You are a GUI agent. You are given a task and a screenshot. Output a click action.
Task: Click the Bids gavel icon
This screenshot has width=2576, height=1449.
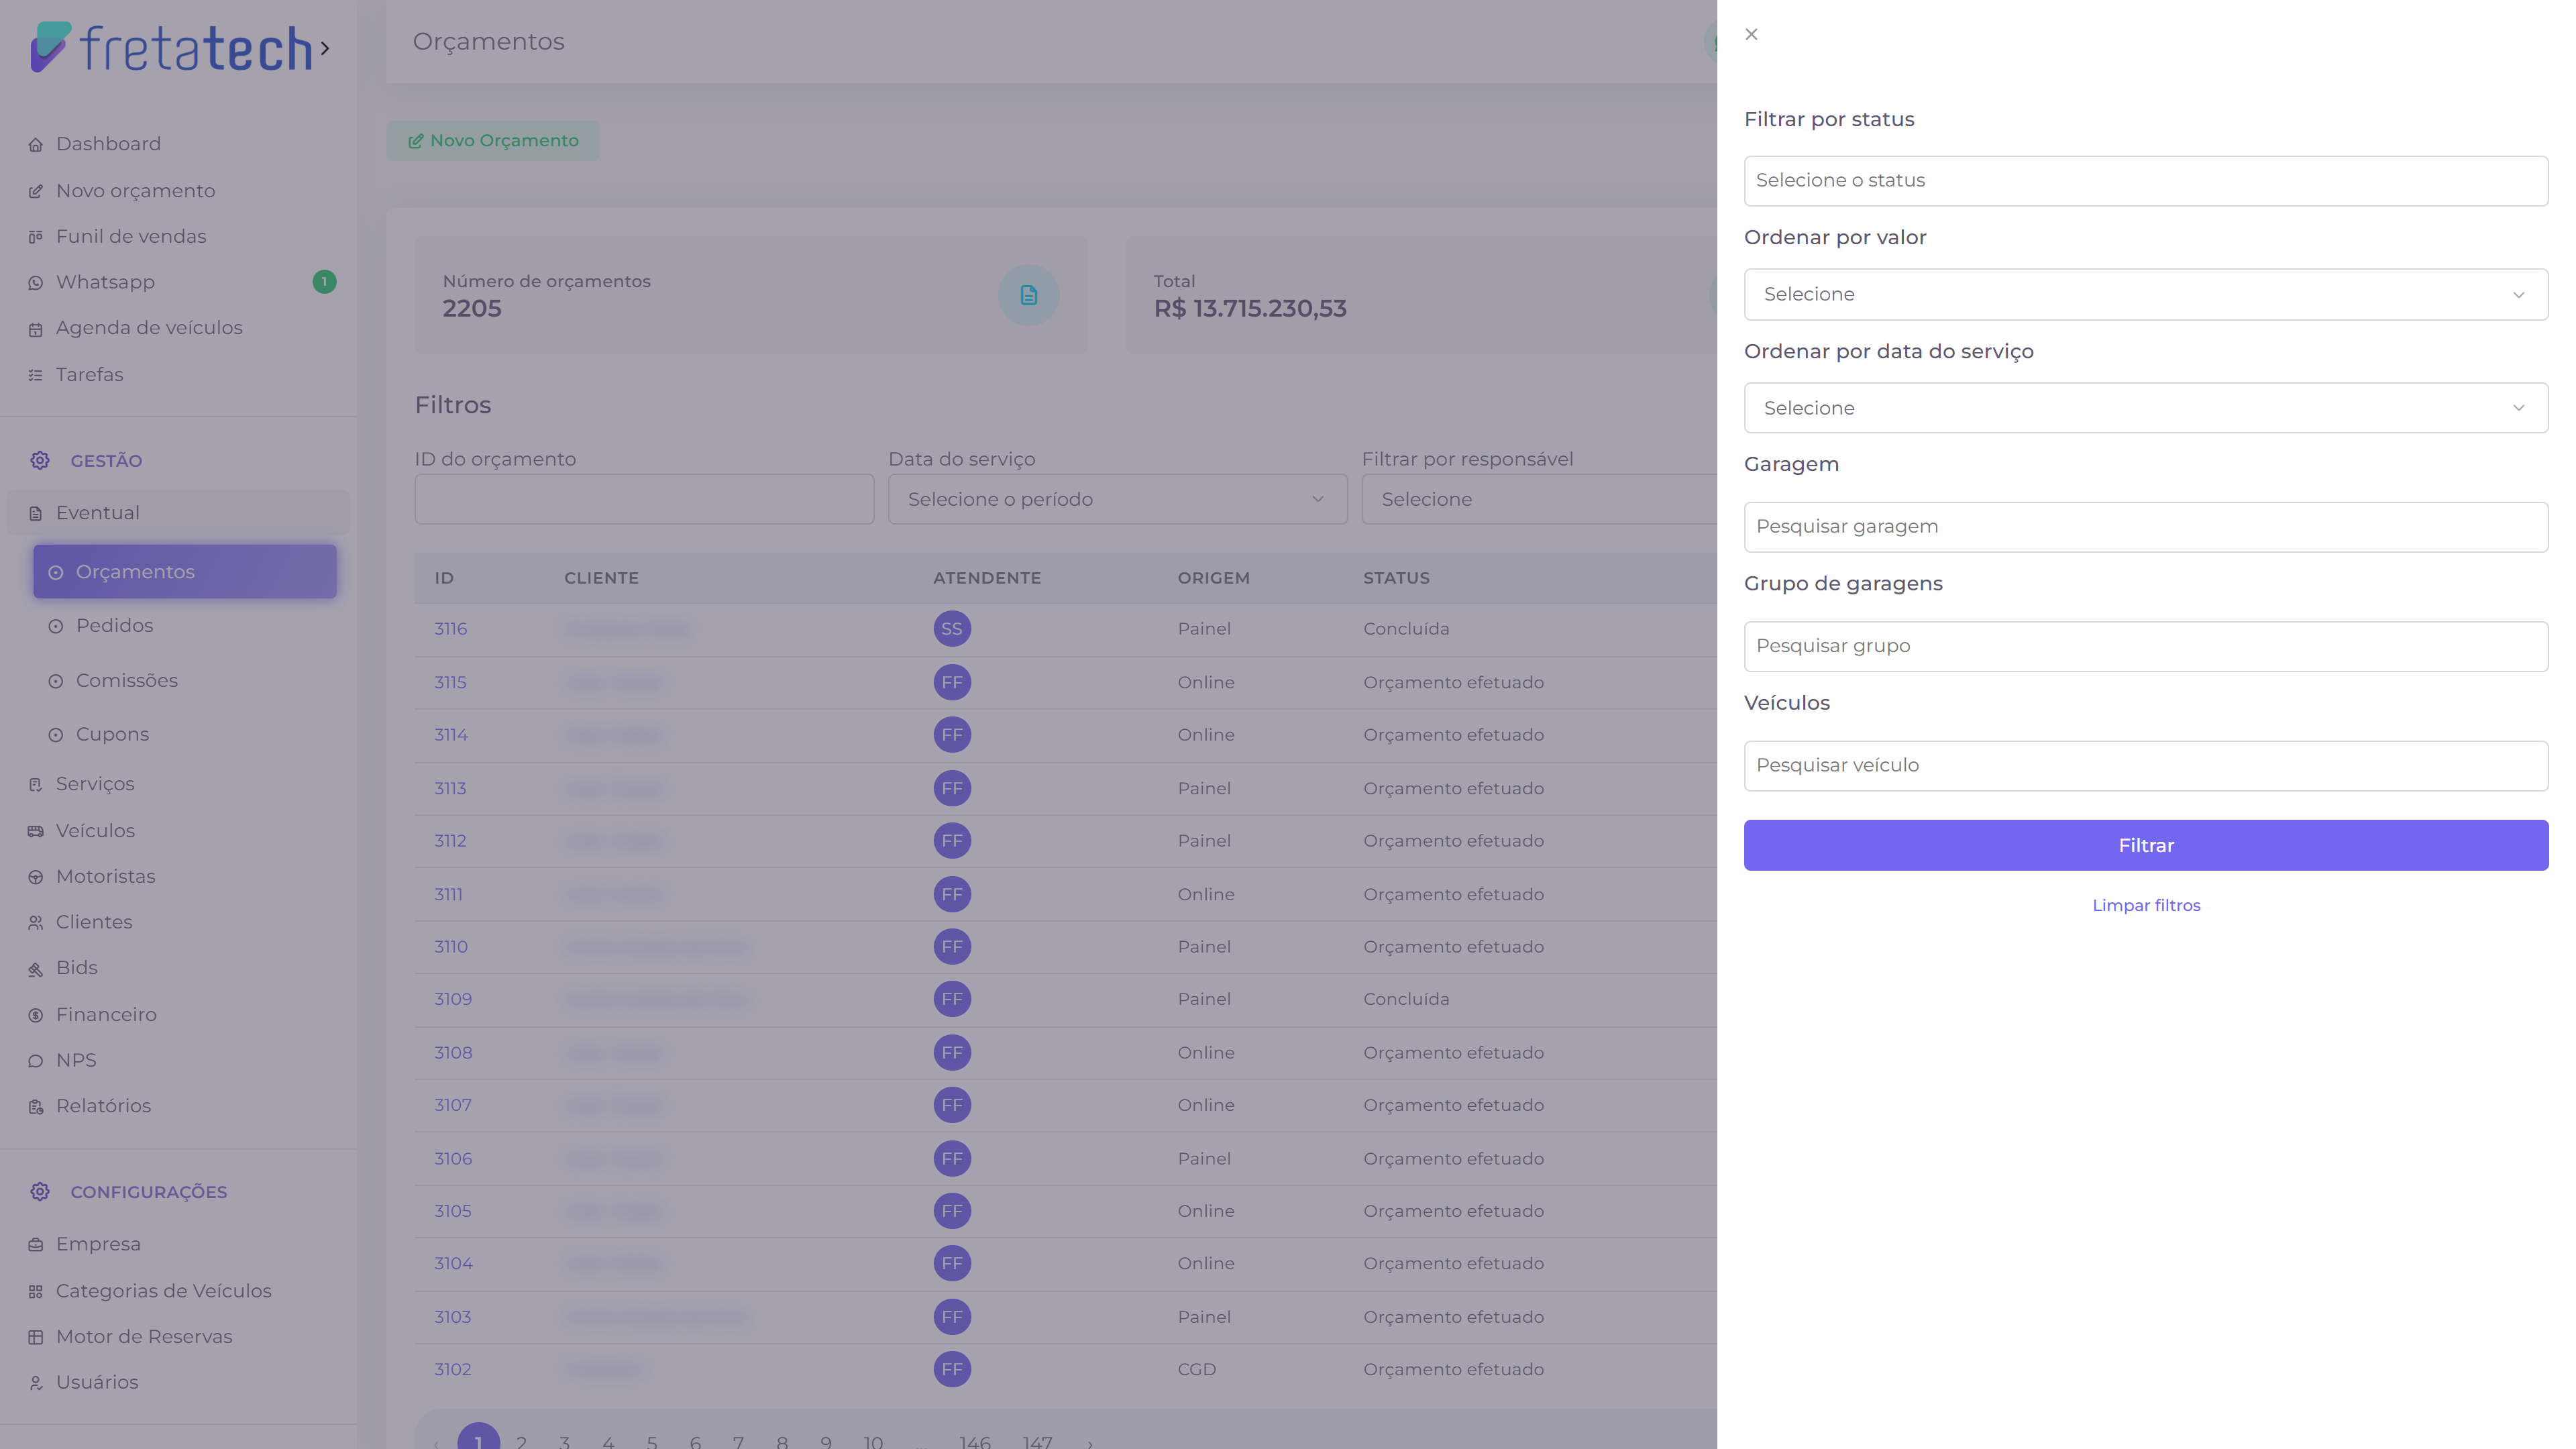pos(36,969)
